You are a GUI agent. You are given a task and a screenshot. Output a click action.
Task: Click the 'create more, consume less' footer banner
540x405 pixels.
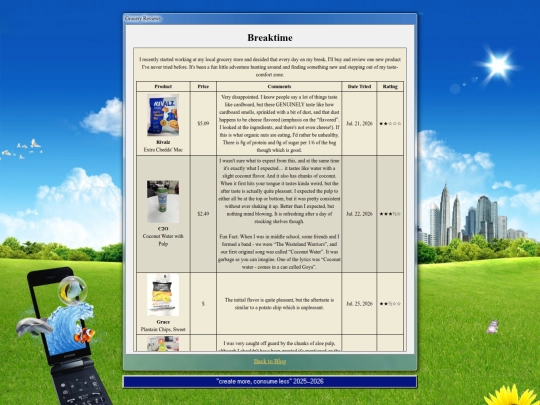pyautogui.click(x=270, y=382)
